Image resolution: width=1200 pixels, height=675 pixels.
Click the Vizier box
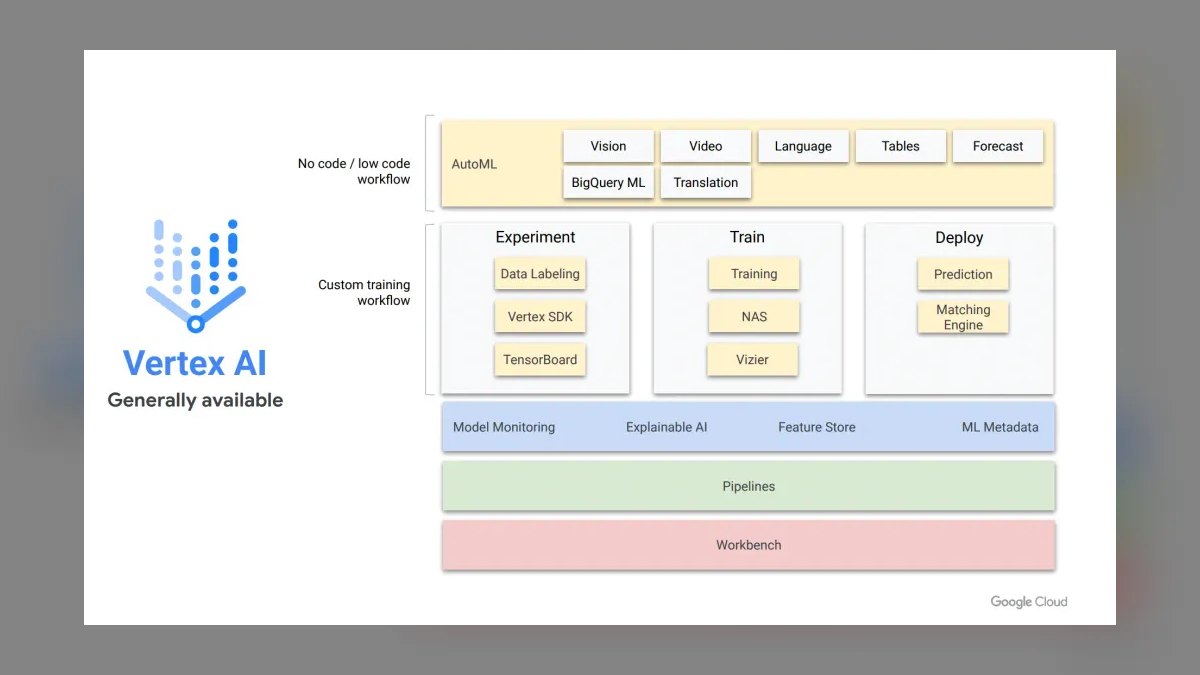tap(752, 360)
